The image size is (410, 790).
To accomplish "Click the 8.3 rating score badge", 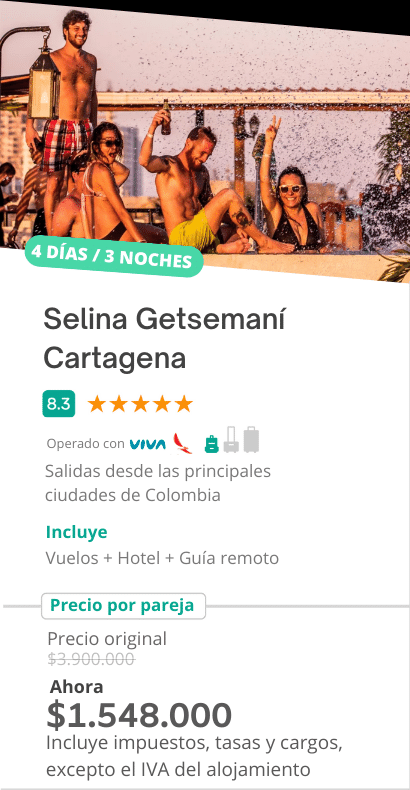I will 58,404.
